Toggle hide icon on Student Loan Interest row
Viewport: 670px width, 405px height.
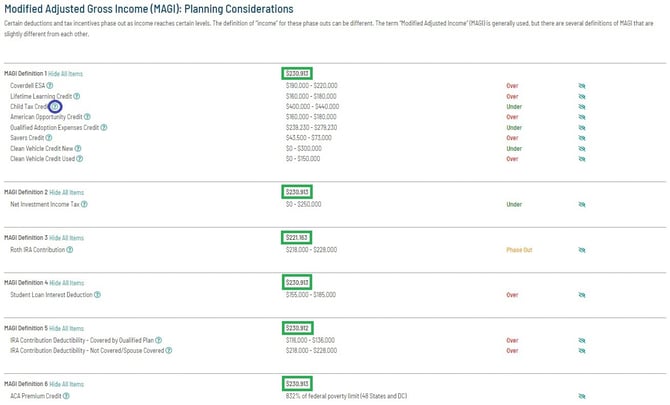click(x=582, y=296)
